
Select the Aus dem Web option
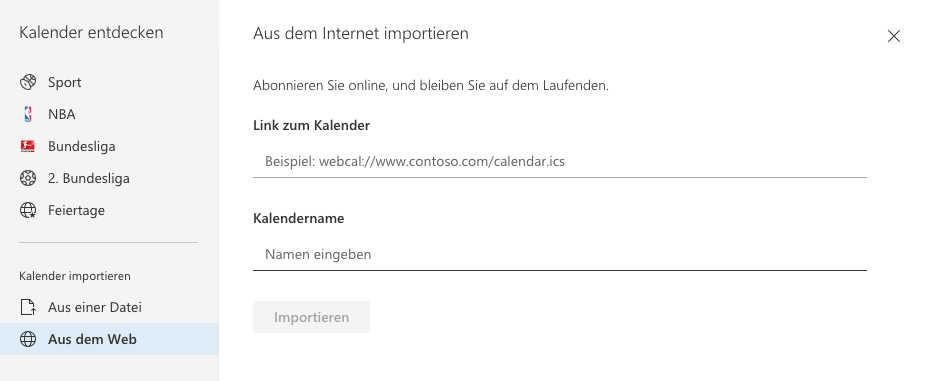109,339
